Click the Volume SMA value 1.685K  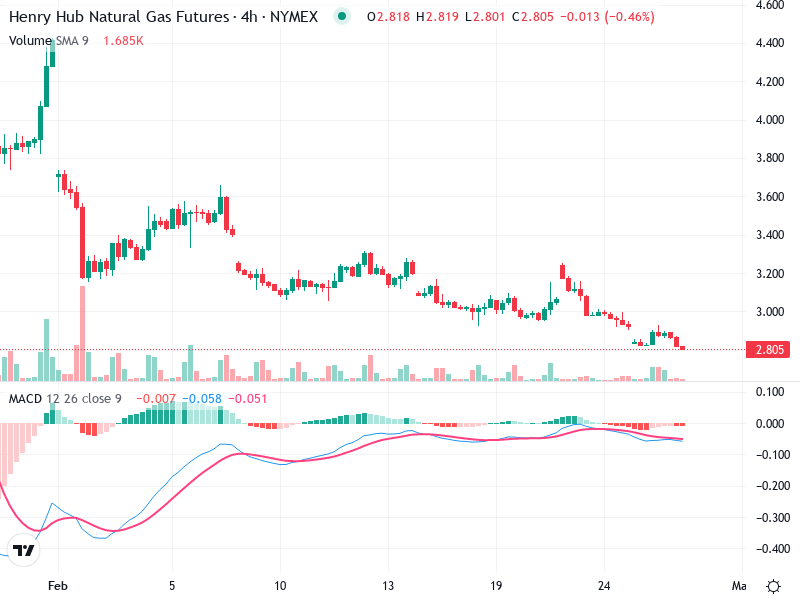pyautogui.click(x=126, y=40)
